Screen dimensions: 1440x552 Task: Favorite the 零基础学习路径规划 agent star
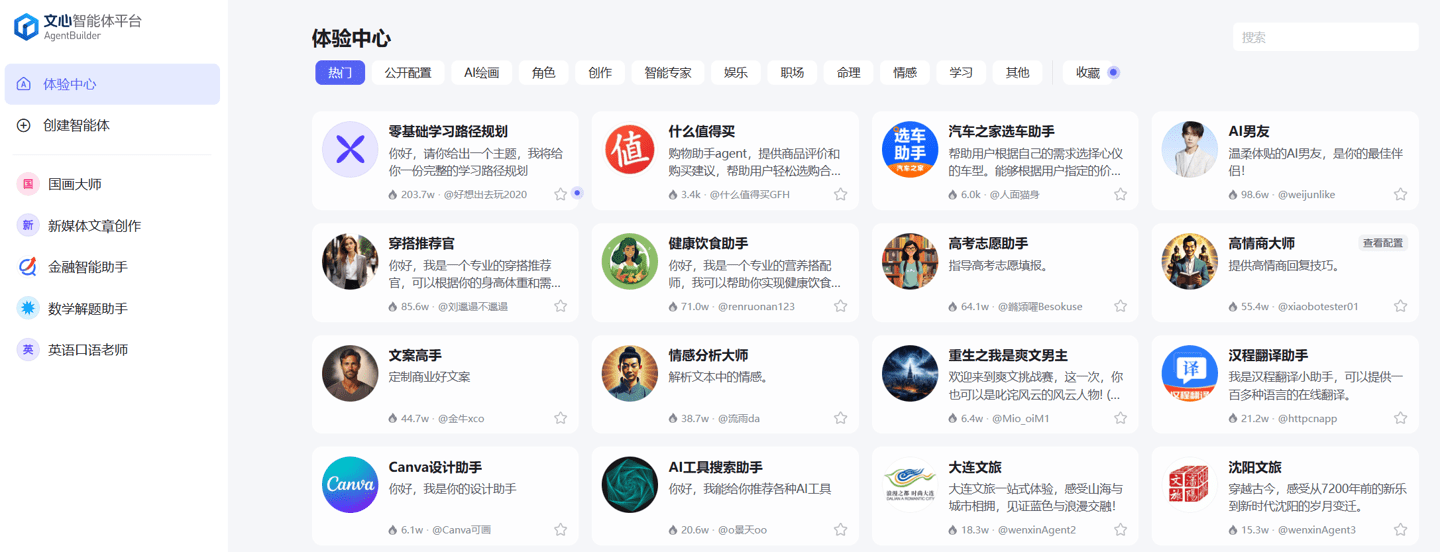pos(561,195)
